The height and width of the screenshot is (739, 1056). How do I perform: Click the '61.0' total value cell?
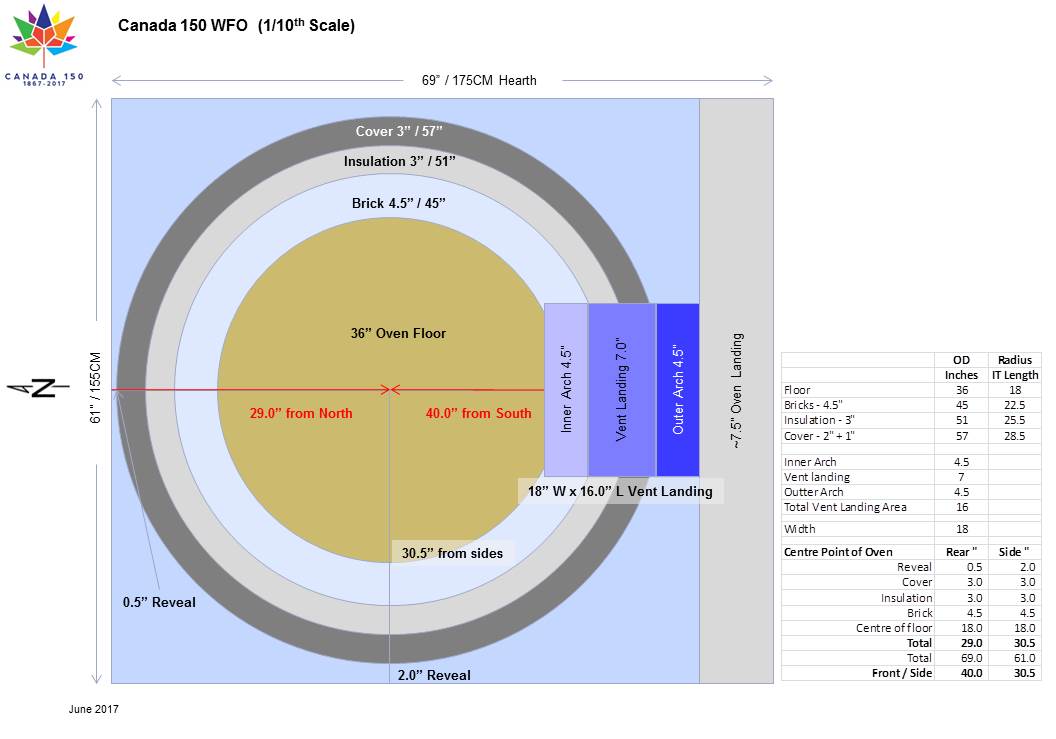[x=1024, y=658]
